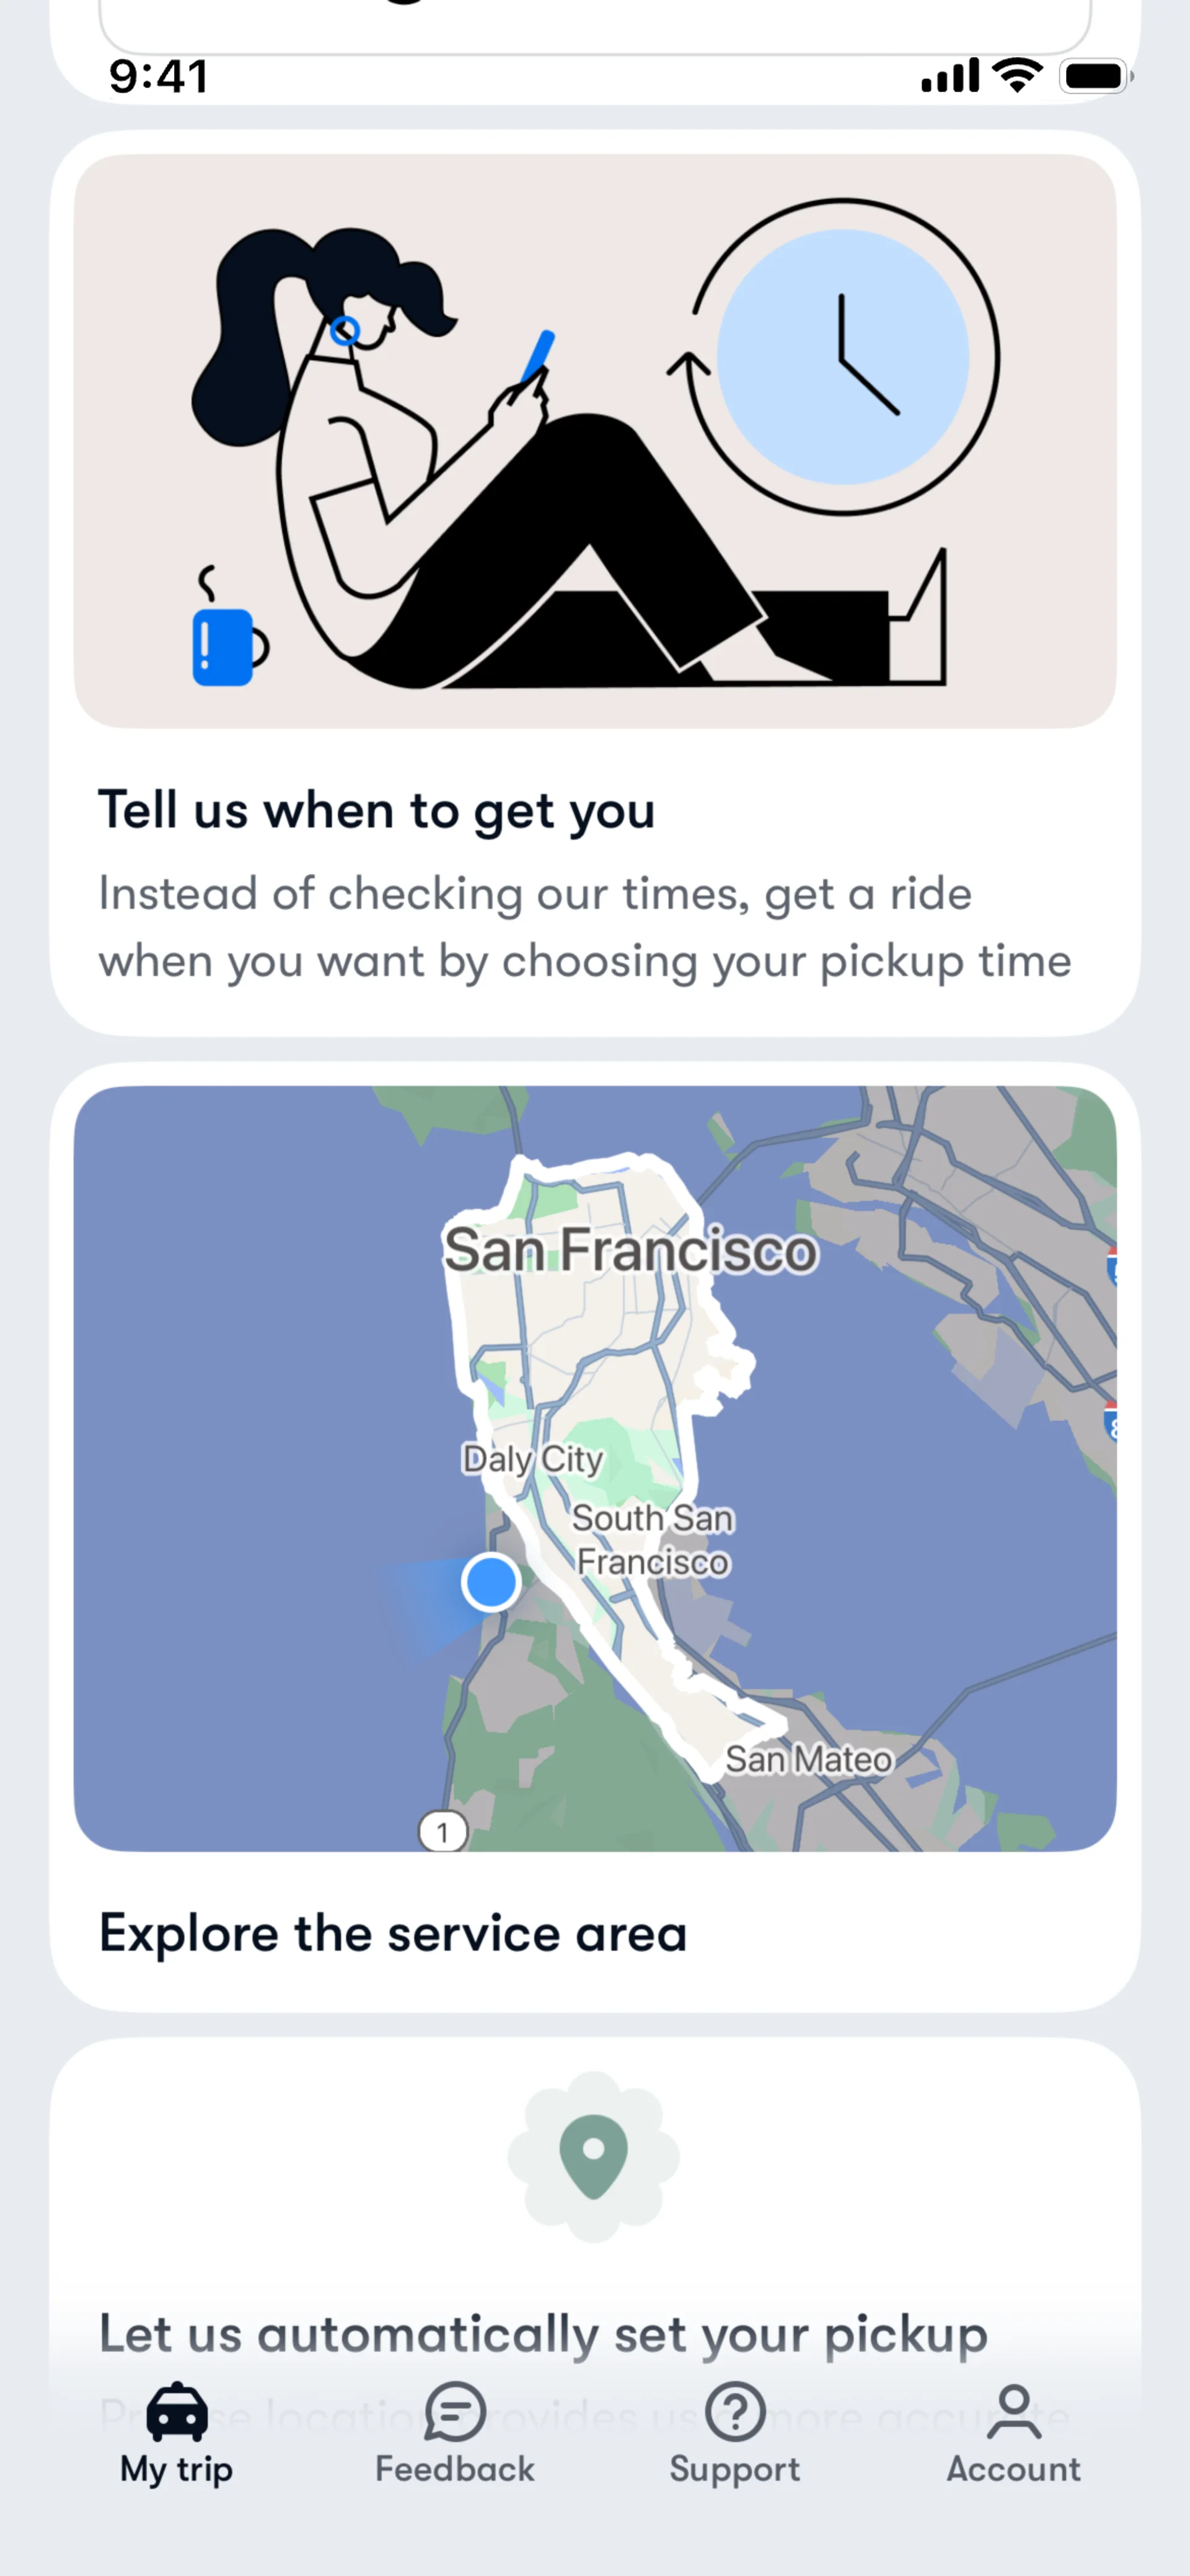
Task: Select the My trip tab label
Action: pyautogui.click(x=177, y=2469)
